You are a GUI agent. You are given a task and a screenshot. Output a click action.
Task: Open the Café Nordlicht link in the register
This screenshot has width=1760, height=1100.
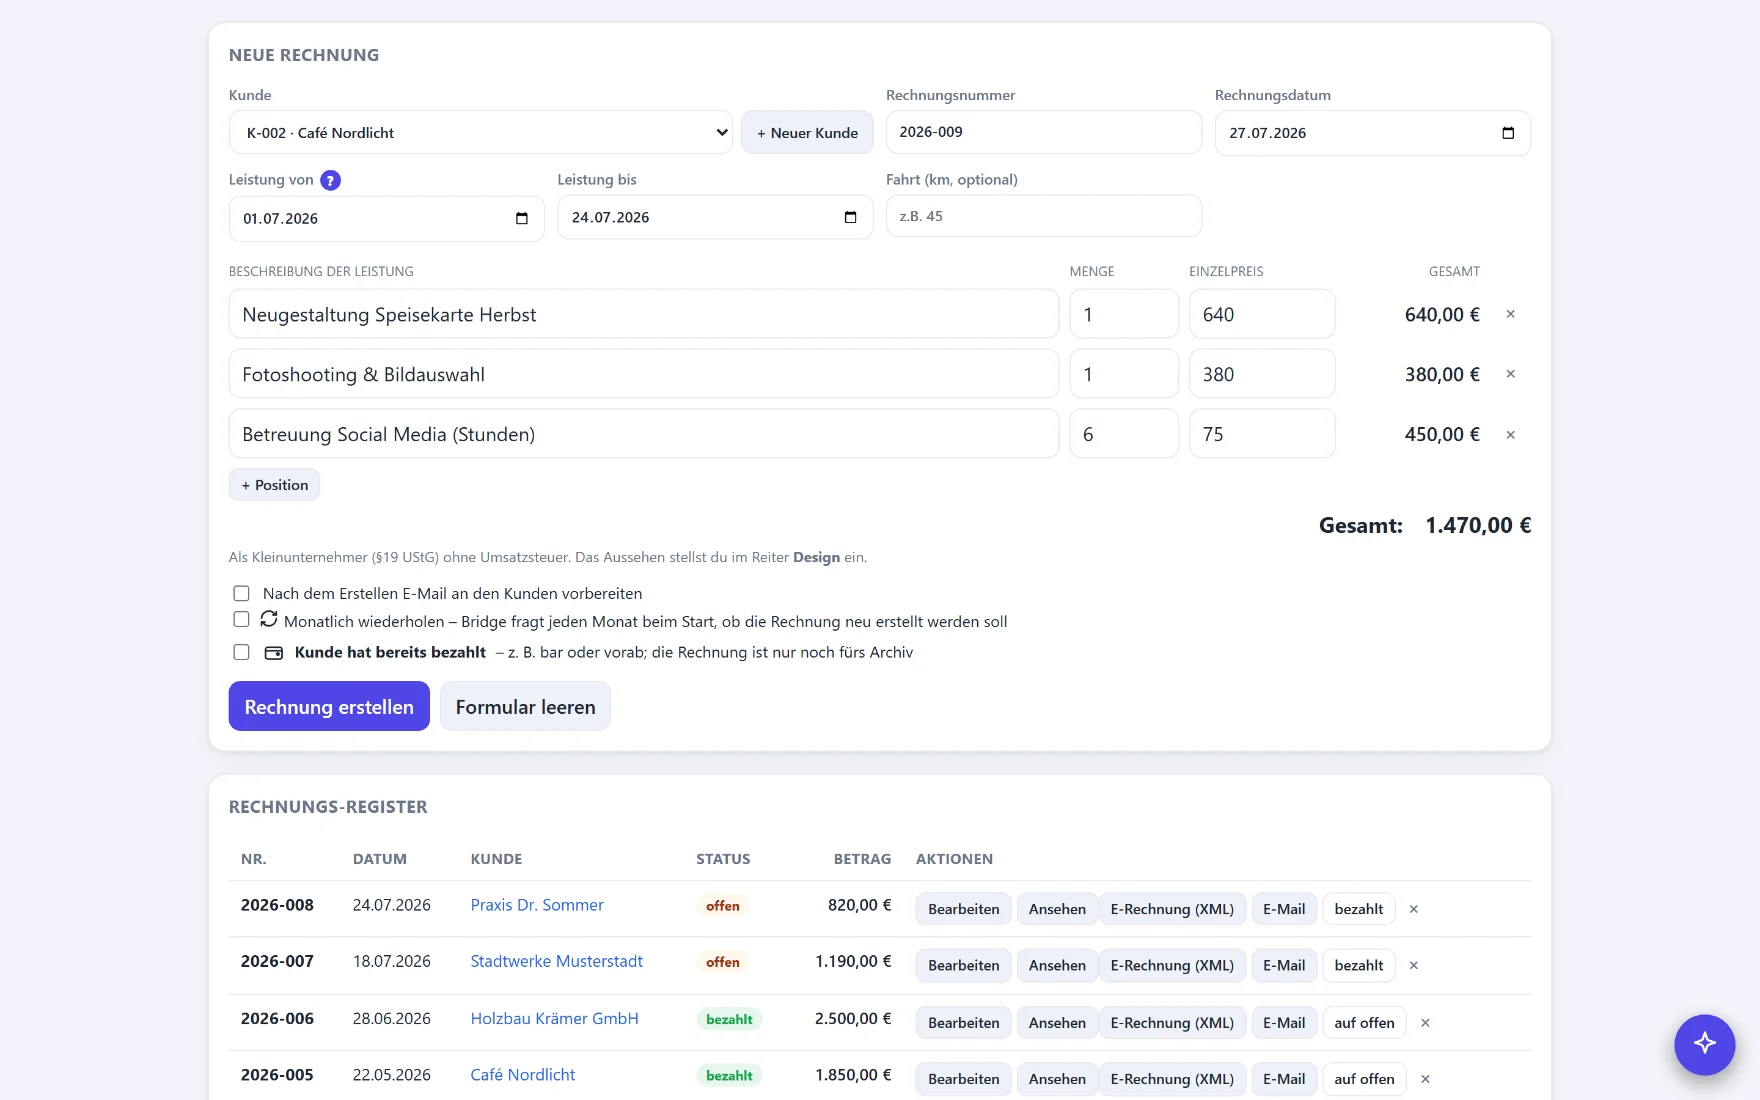click(523, 1075)
